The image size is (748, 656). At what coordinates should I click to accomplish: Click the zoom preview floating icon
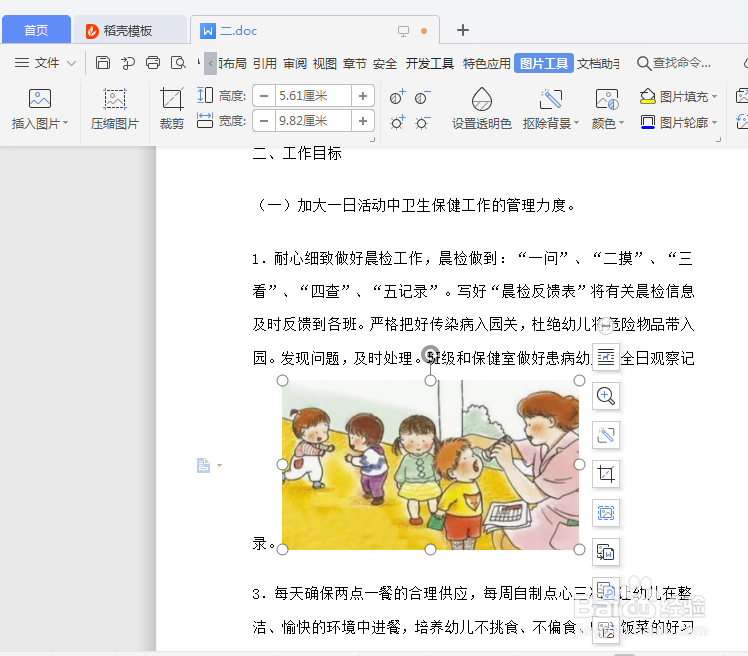pyautogui.click(x=606, y=396)
